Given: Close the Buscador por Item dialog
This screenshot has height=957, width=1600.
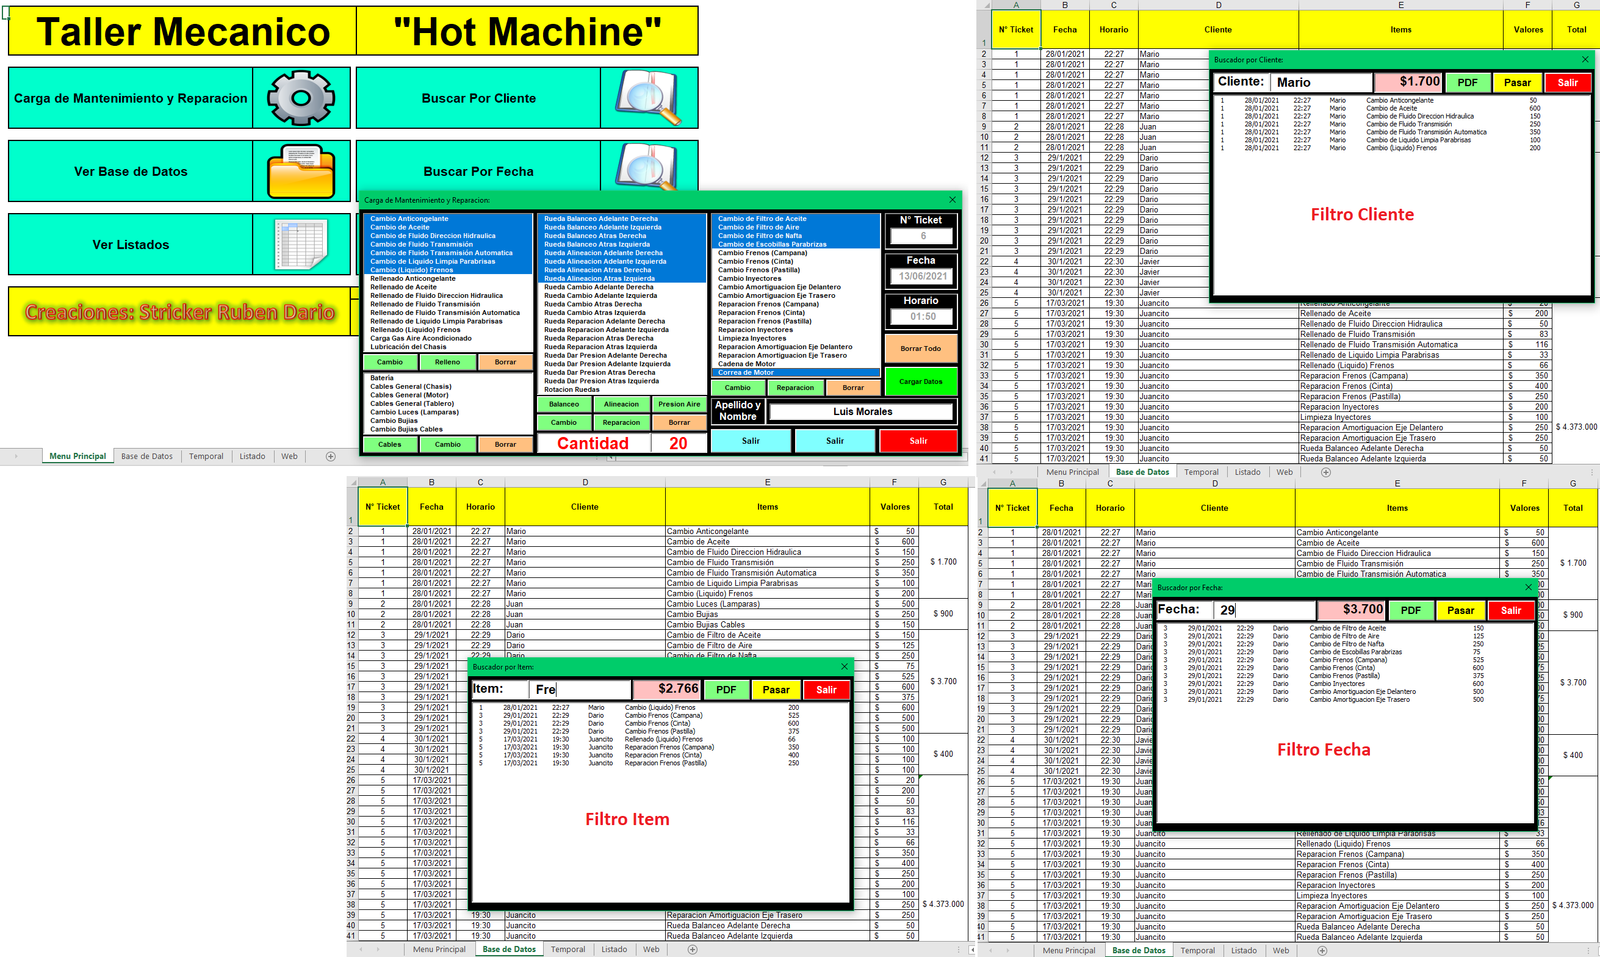Looking at the screenshot, I should point(844,666).
